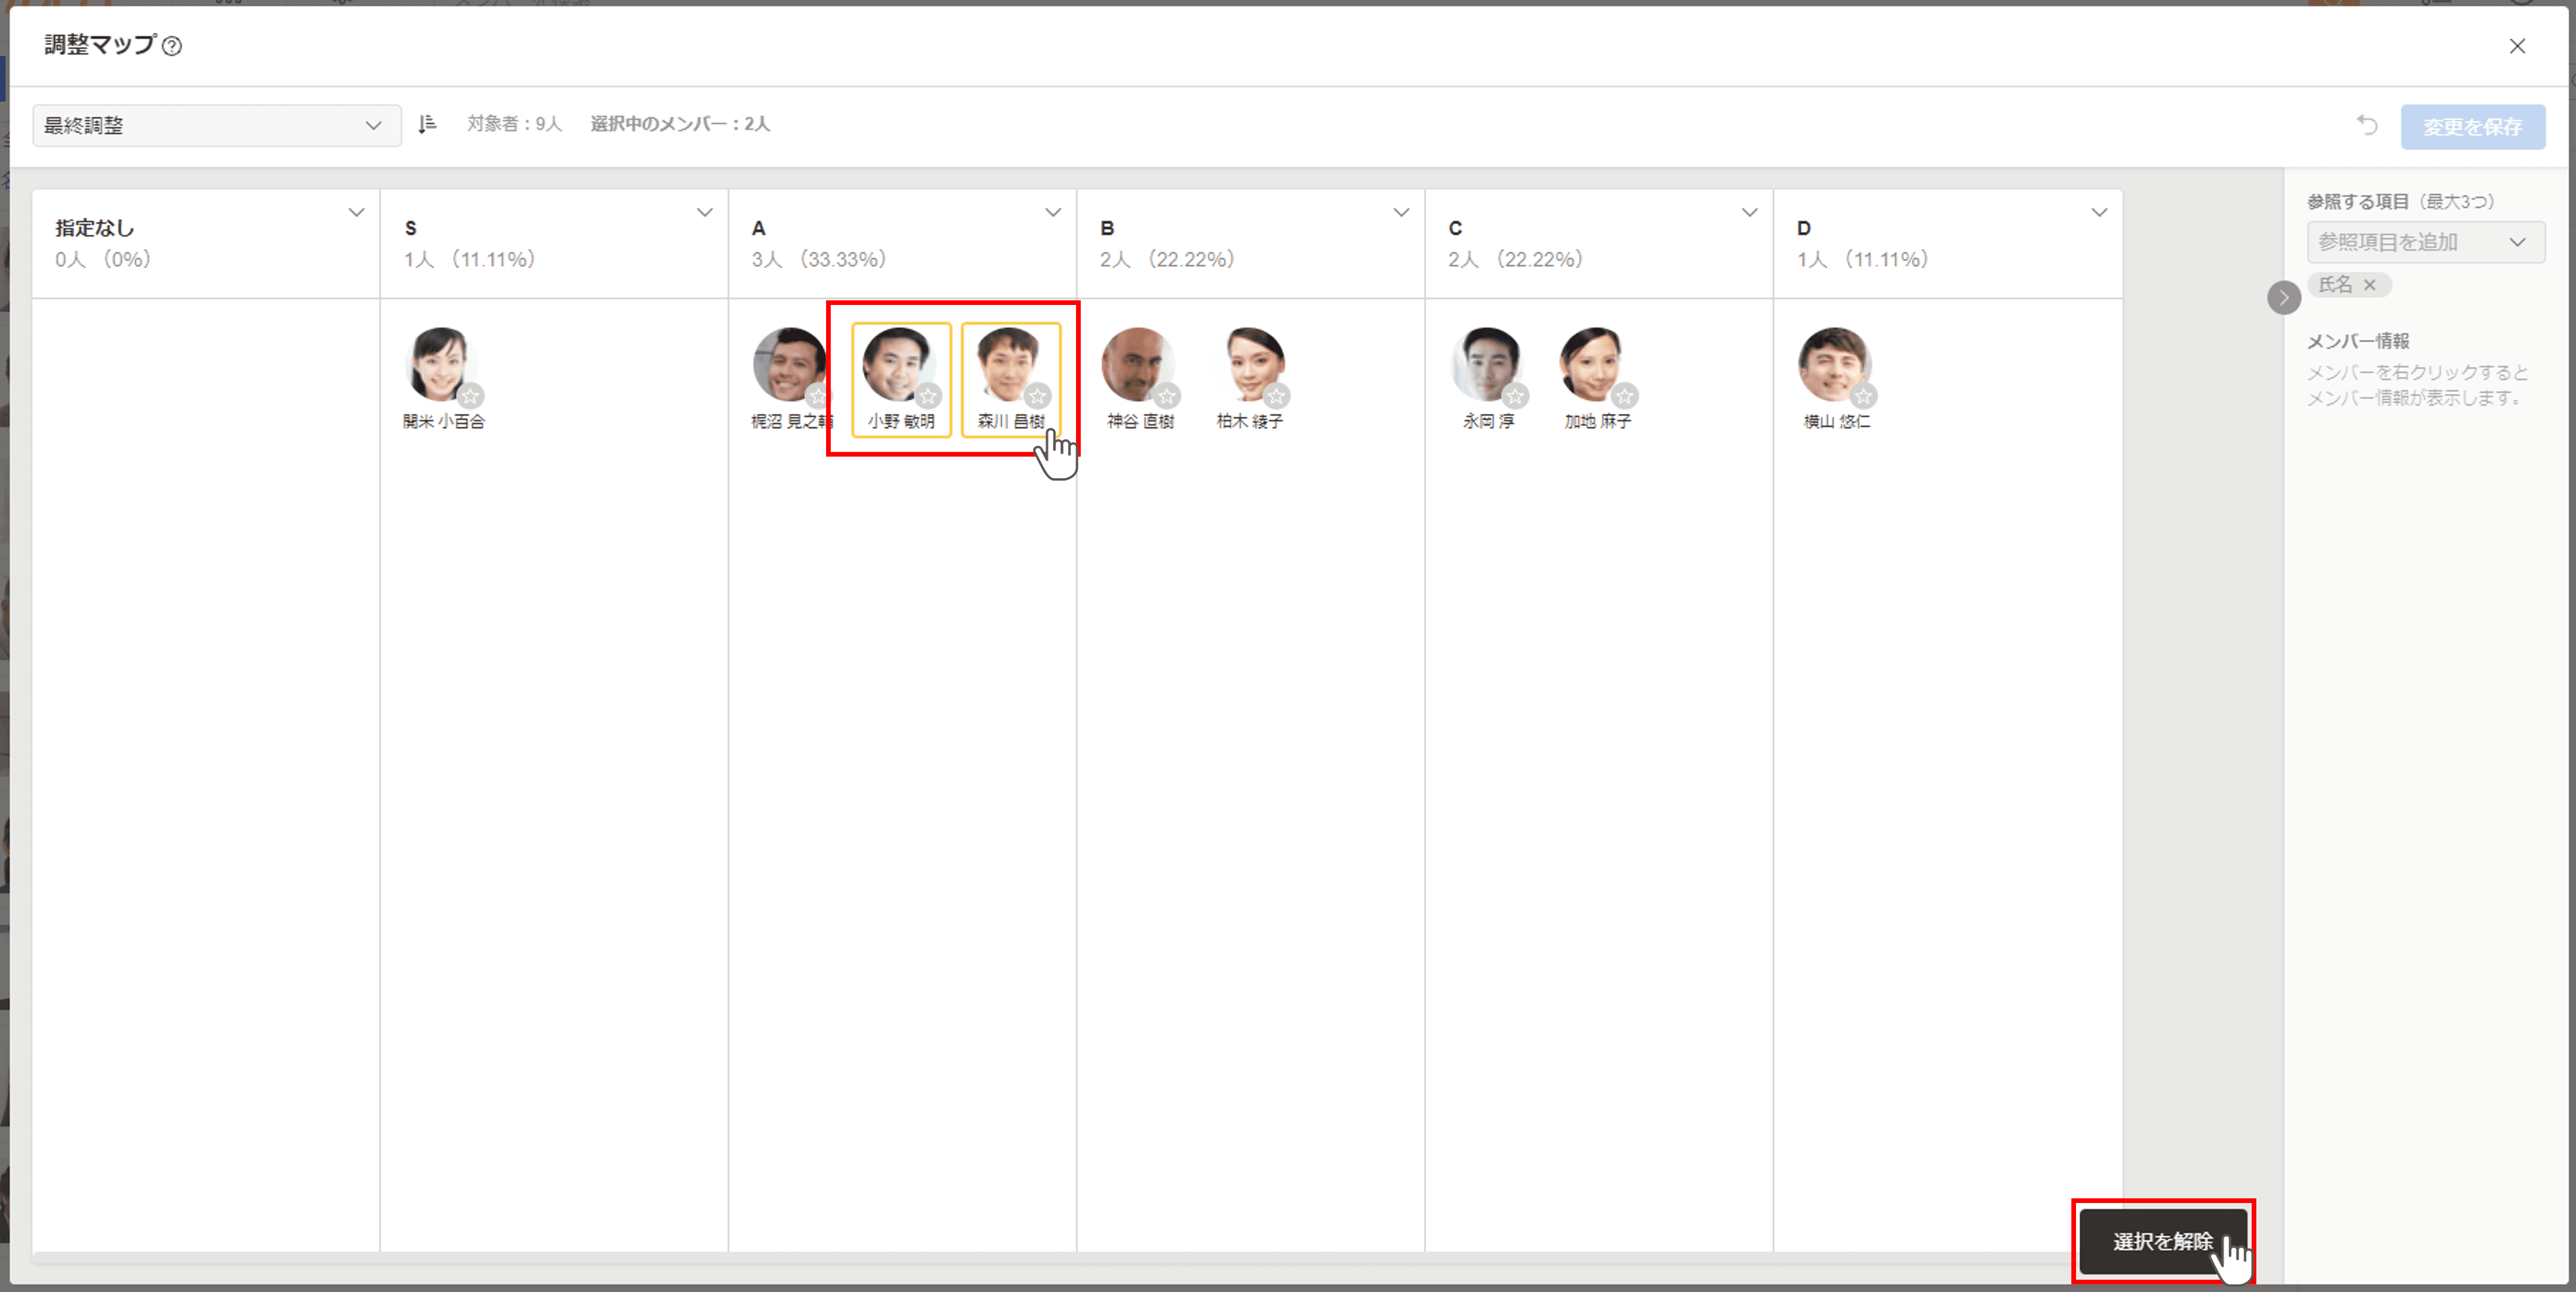2576x1292 pixels.
Task: Select member 横山 悠仁
Action: (1836, 378)
